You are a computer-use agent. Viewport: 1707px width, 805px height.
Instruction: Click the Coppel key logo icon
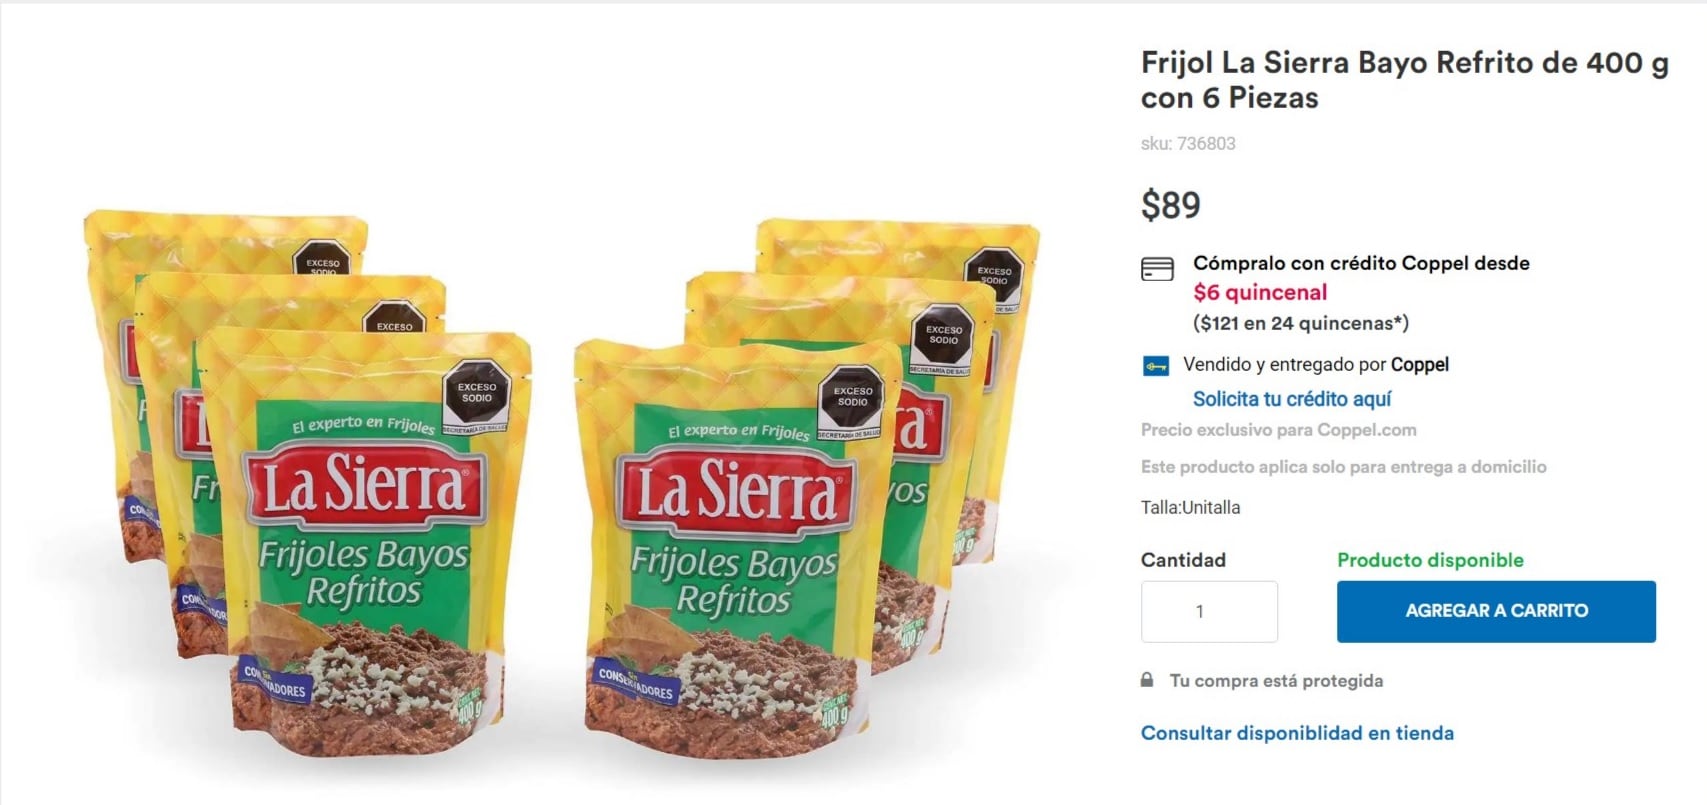1156,366
